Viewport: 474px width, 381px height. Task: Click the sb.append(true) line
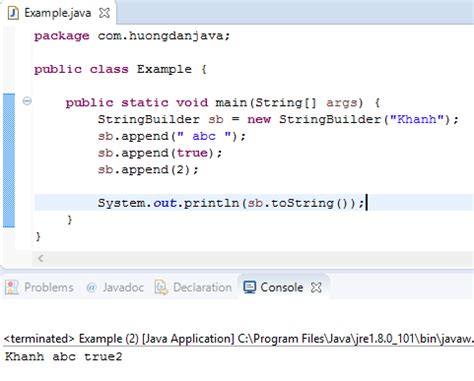click(160, 153)
